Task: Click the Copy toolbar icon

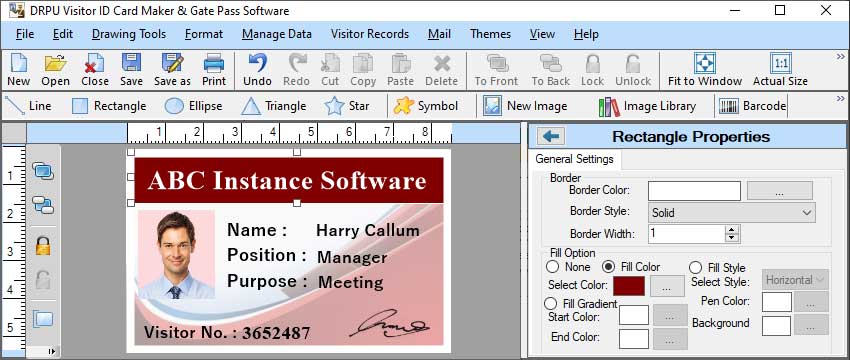Action: click(x=363, y=63)
